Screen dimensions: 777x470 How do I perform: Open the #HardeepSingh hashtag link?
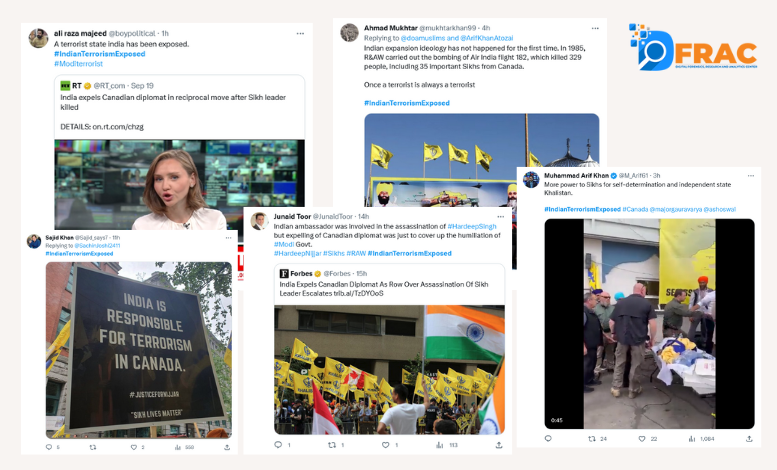coord(472,226)
